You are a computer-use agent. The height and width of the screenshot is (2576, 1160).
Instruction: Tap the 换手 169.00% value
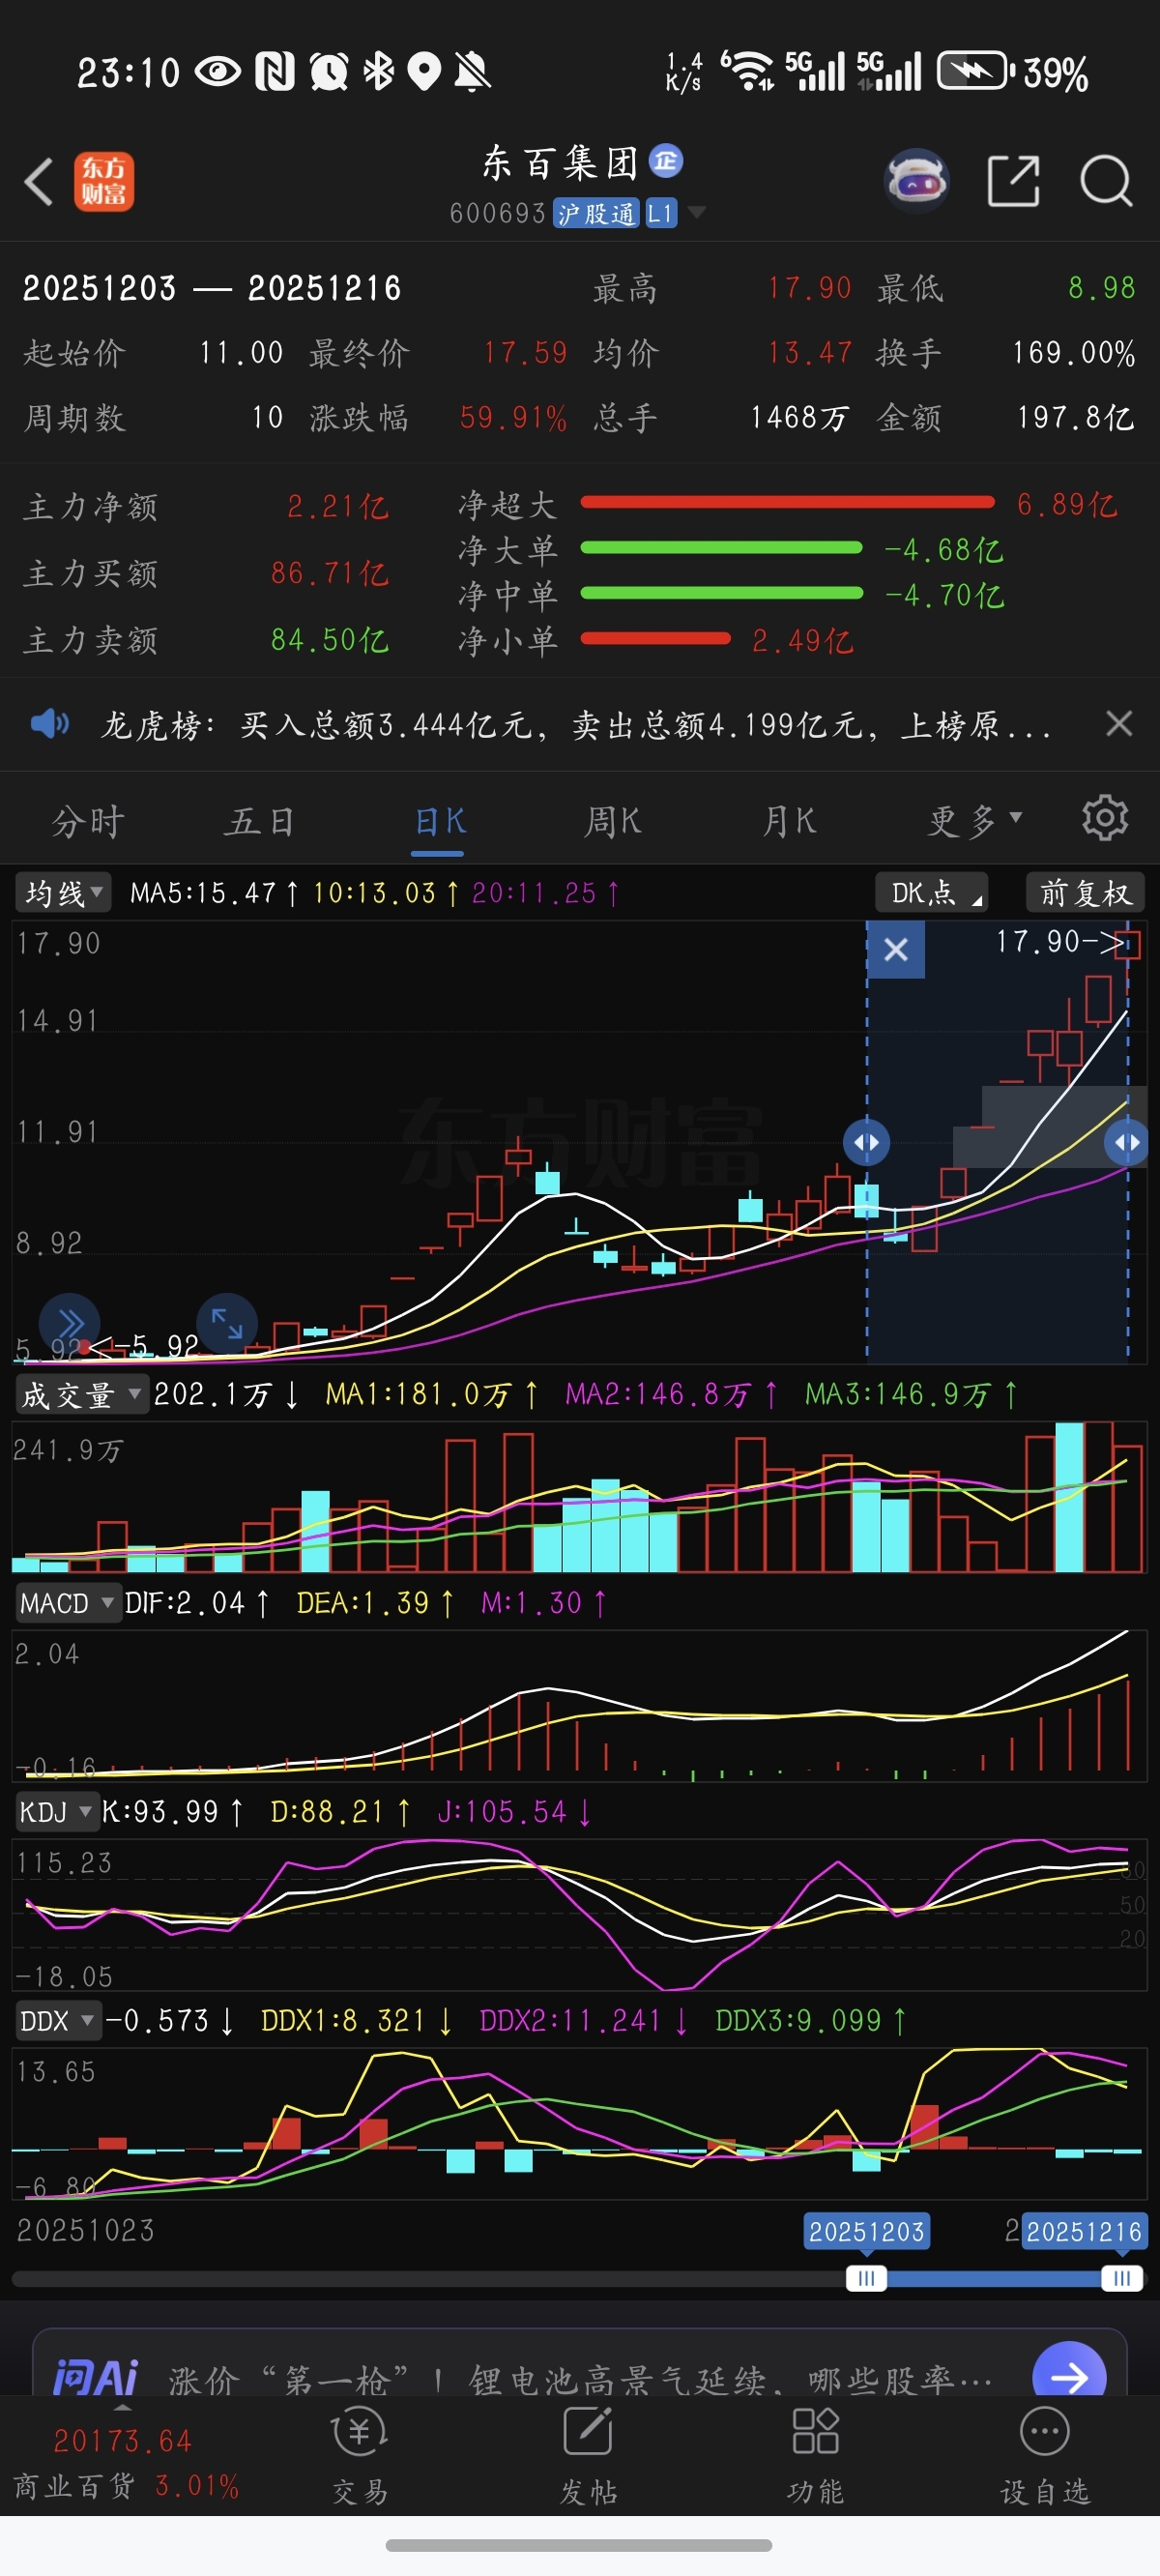click(1074, 353)
